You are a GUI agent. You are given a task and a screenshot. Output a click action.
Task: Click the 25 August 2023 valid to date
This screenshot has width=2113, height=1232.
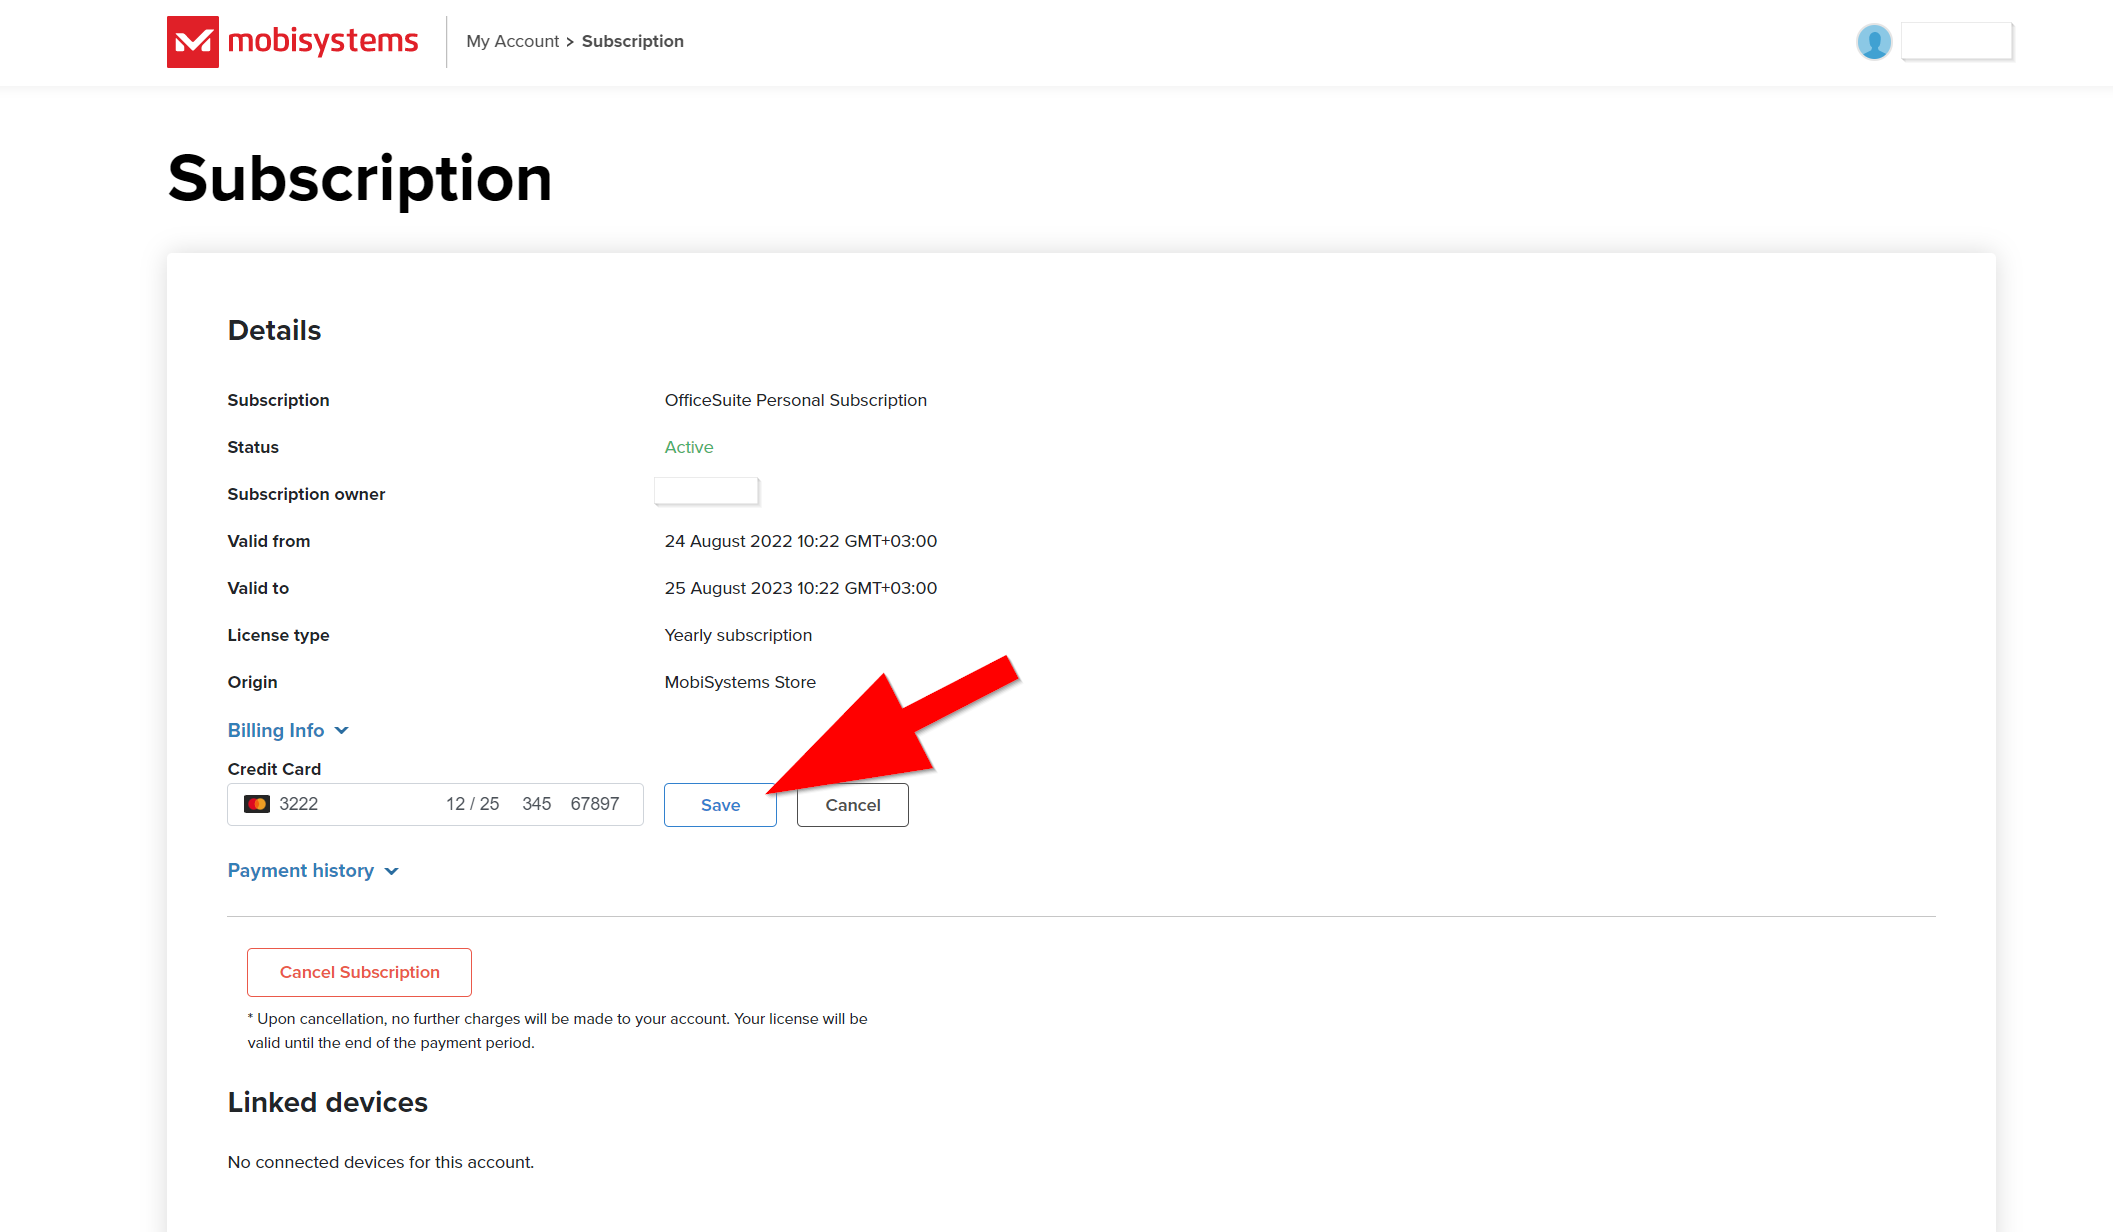[x=801, y=588]
